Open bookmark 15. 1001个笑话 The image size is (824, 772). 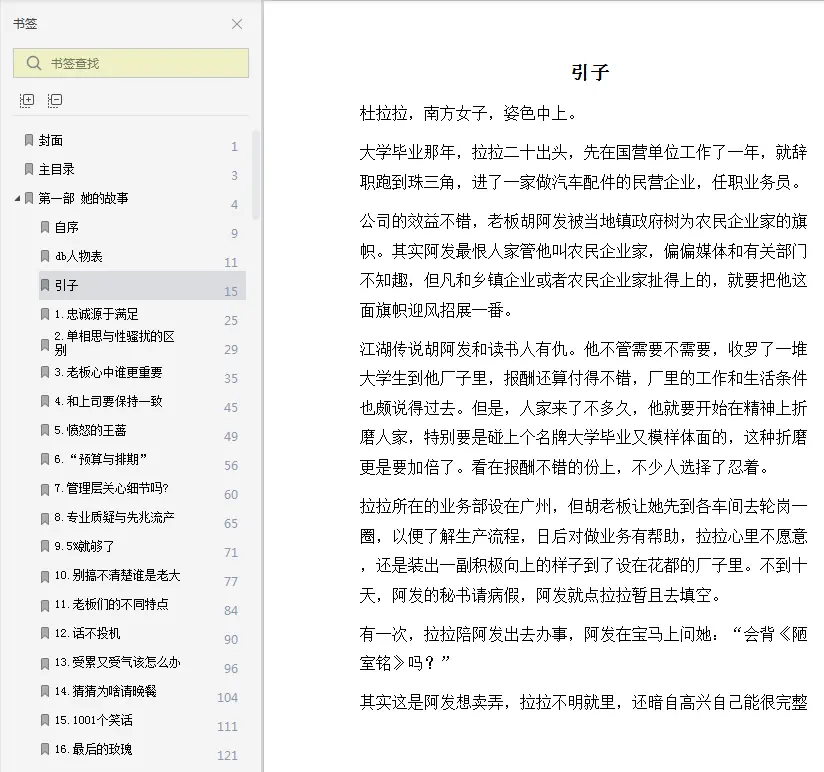tap(94, 720)
